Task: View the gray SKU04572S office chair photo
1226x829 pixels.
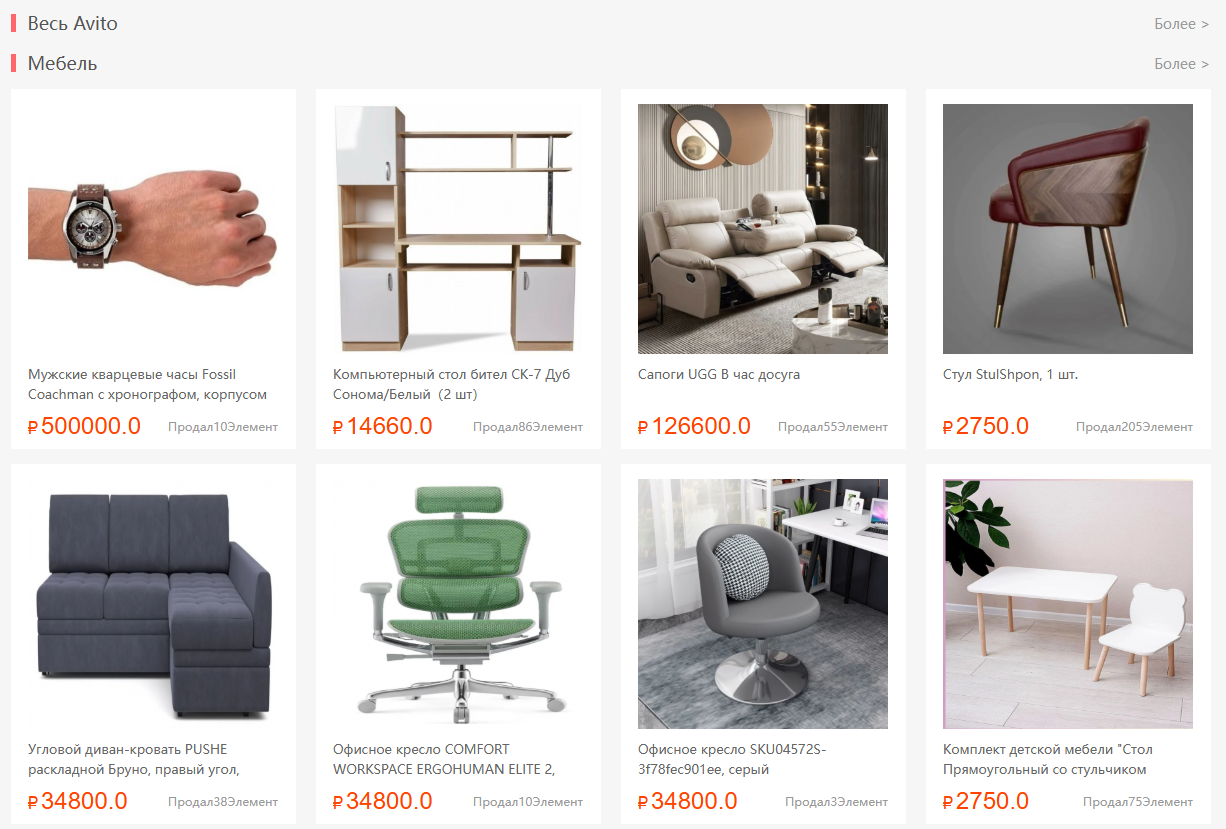Action: click(763, 604)
